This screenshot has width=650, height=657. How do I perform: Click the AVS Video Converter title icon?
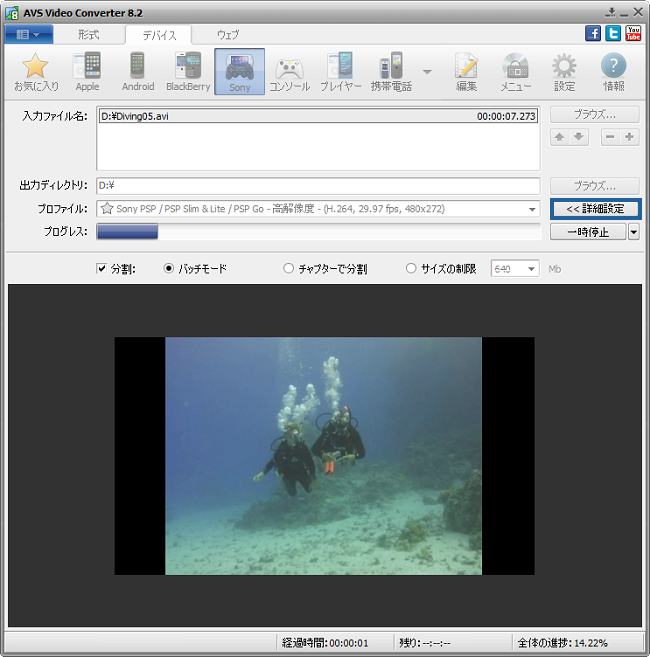coord(12,13)
